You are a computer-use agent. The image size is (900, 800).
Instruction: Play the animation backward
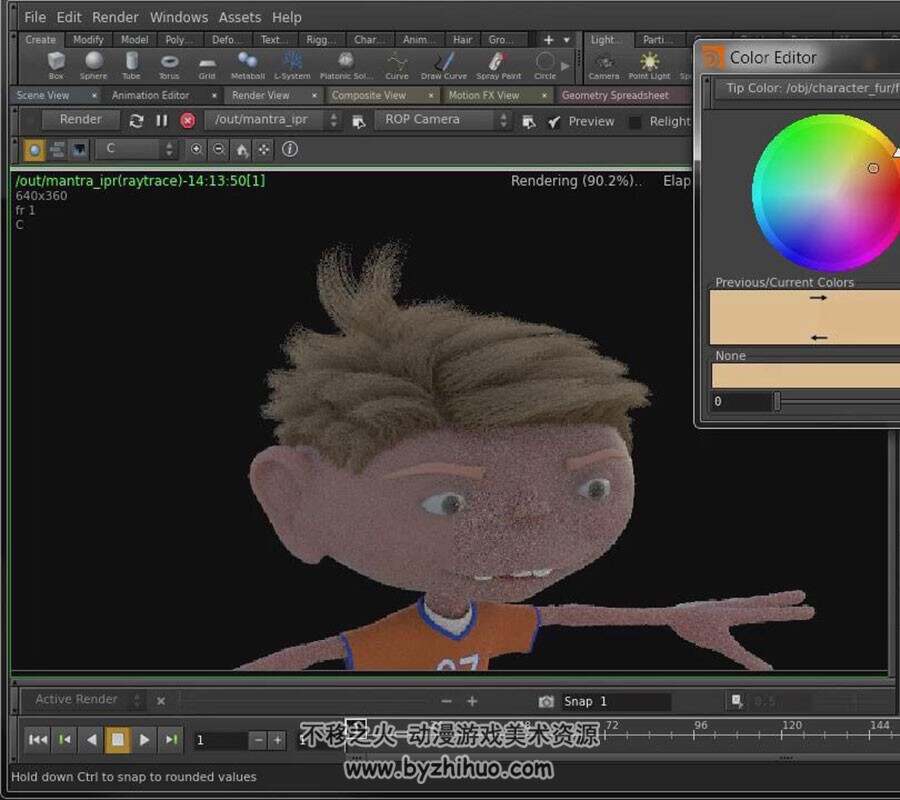(91, 740)
